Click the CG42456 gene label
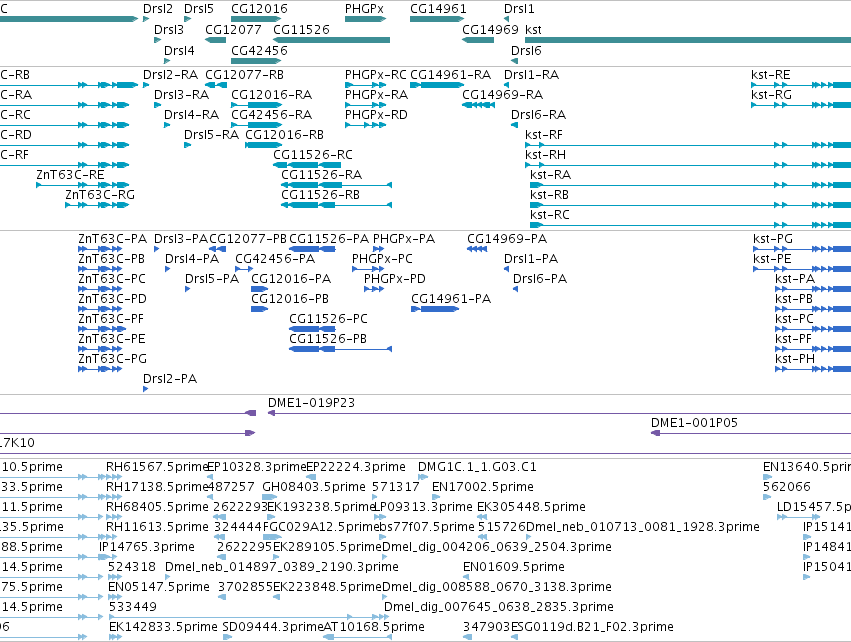The image size is (851, 642). (259, 50)
